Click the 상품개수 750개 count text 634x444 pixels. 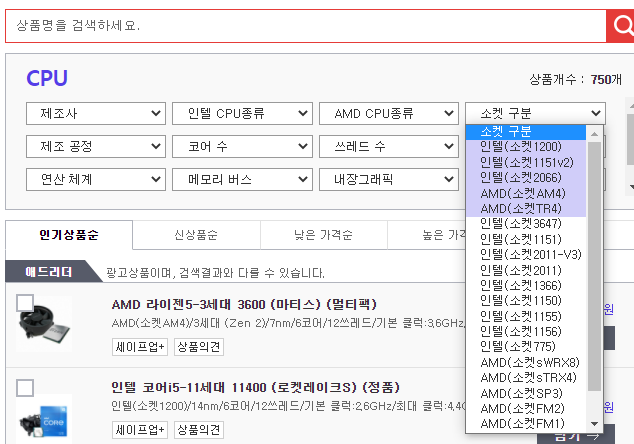575,80
